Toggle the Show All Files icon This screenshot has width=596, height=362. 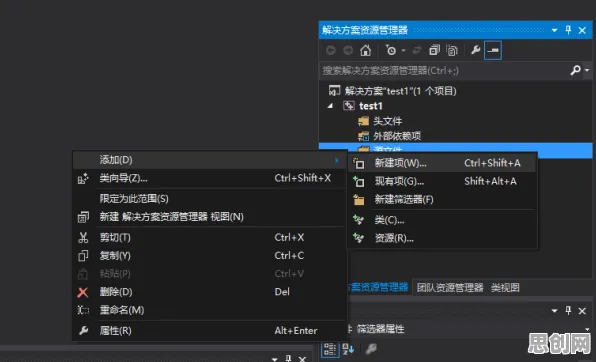click(452, 50)
